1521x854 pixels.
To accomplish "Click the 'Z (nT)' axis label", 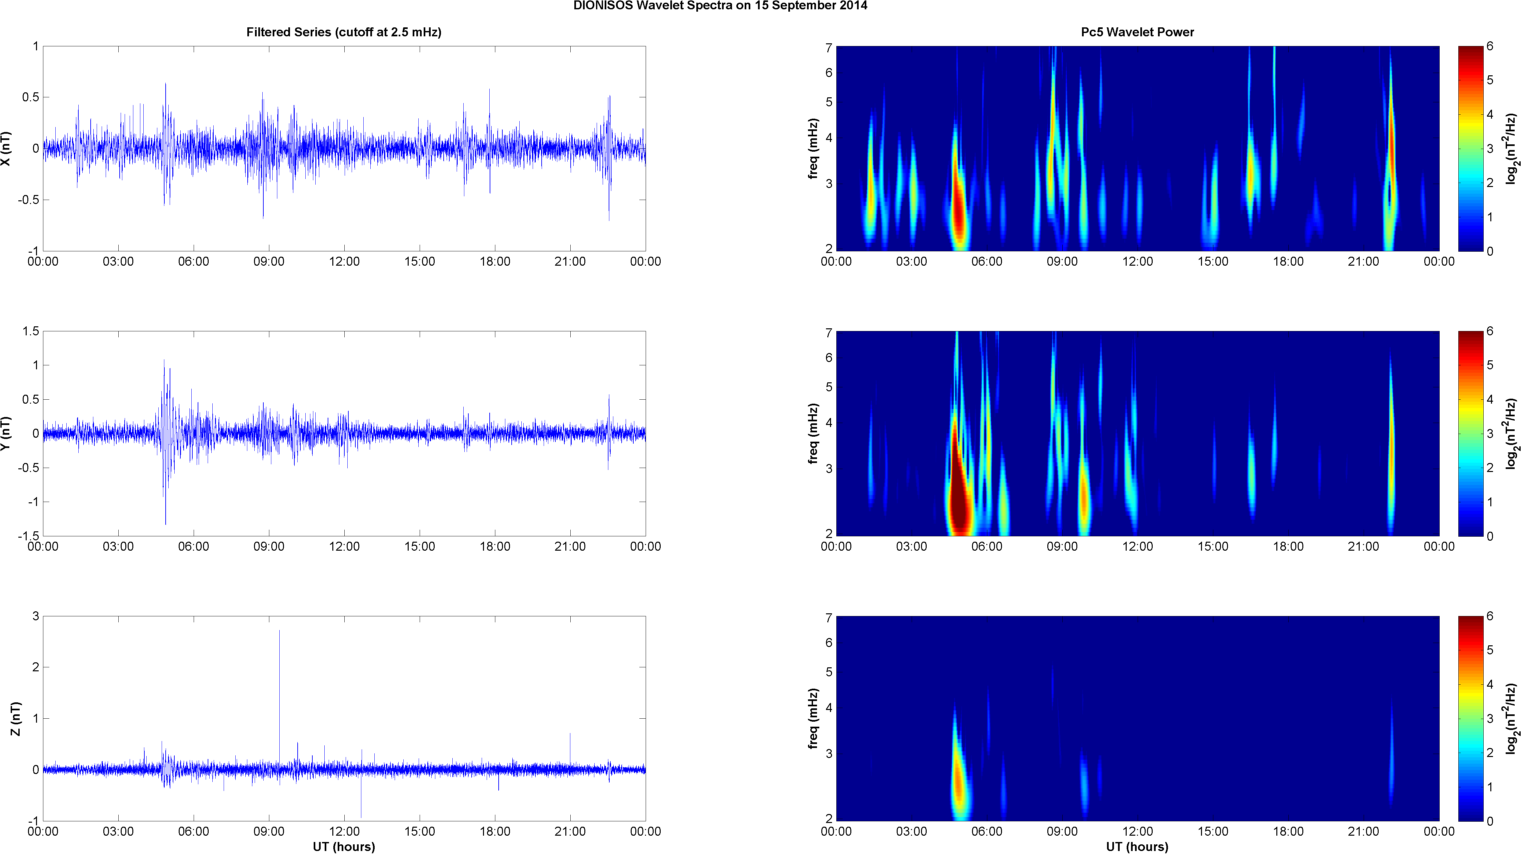I will (15, 719).
